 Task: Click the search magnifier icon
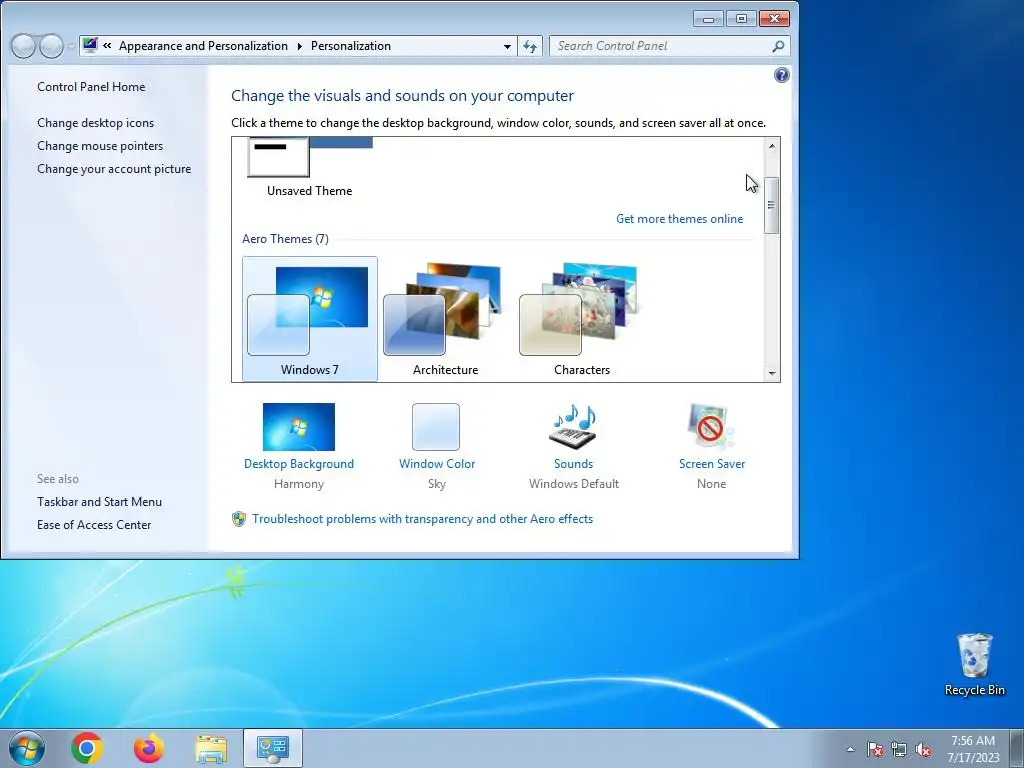pos(778,46)
